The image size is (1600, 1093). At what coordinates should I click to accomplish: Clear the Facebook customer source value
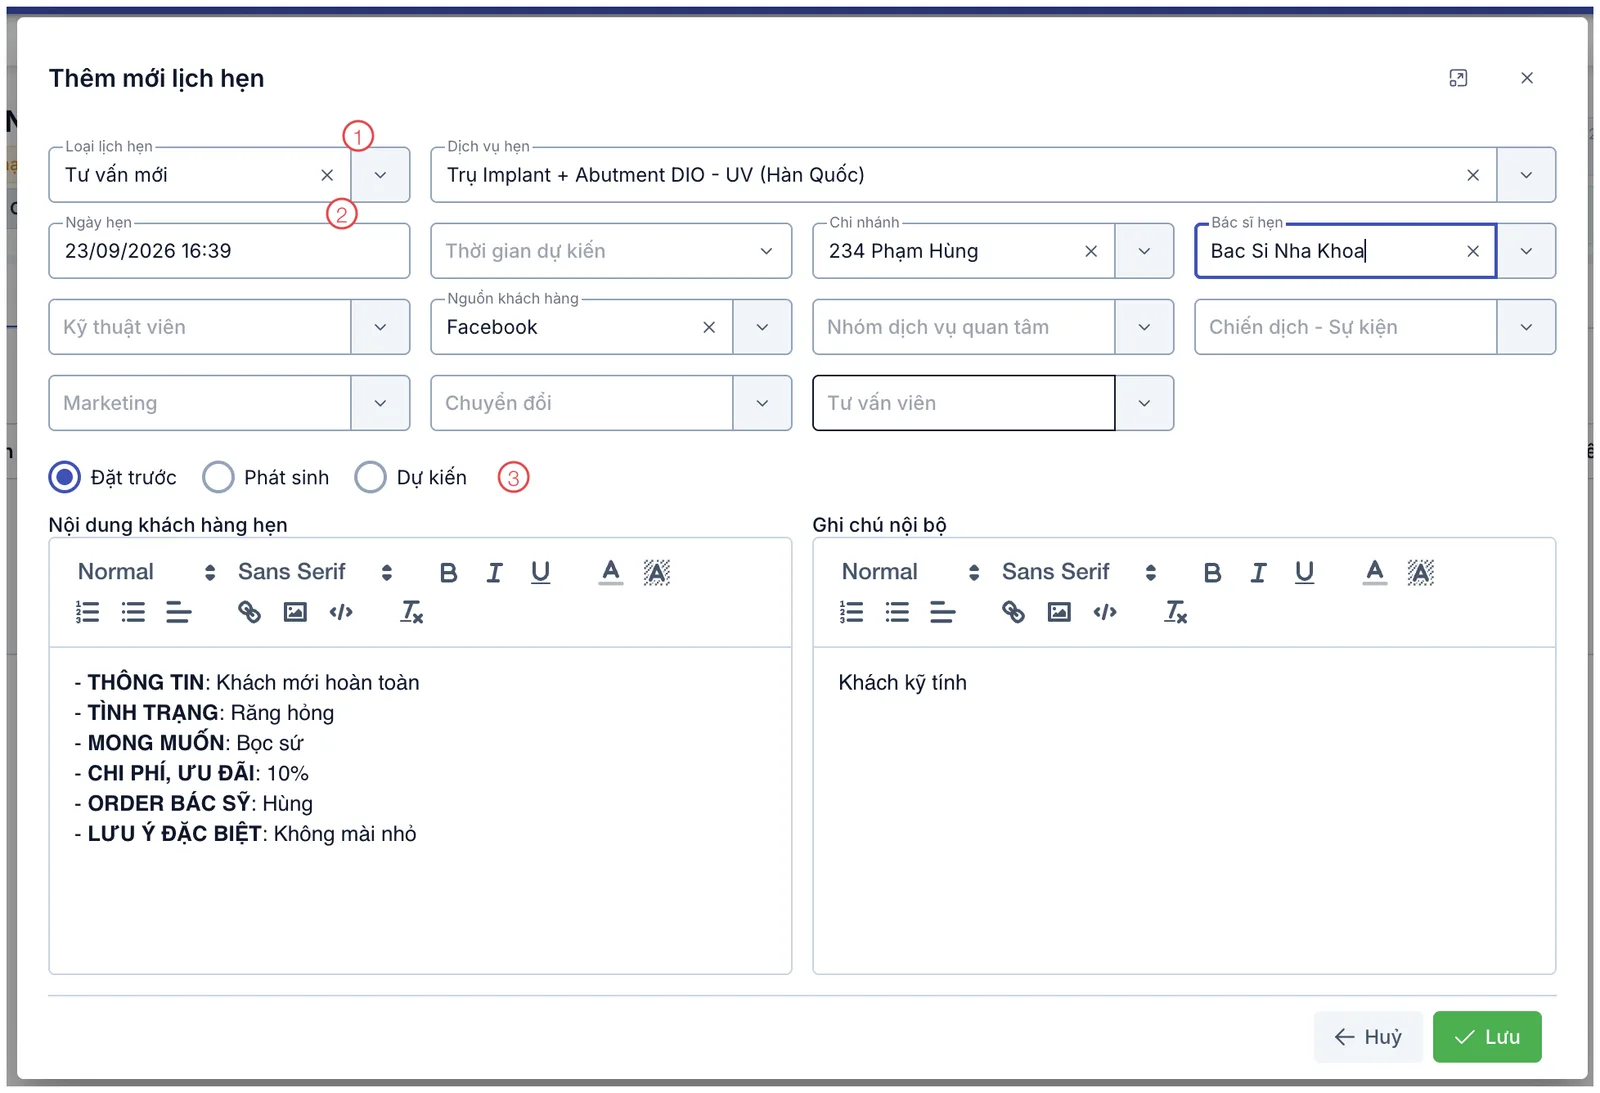click(x=709, y=327)
